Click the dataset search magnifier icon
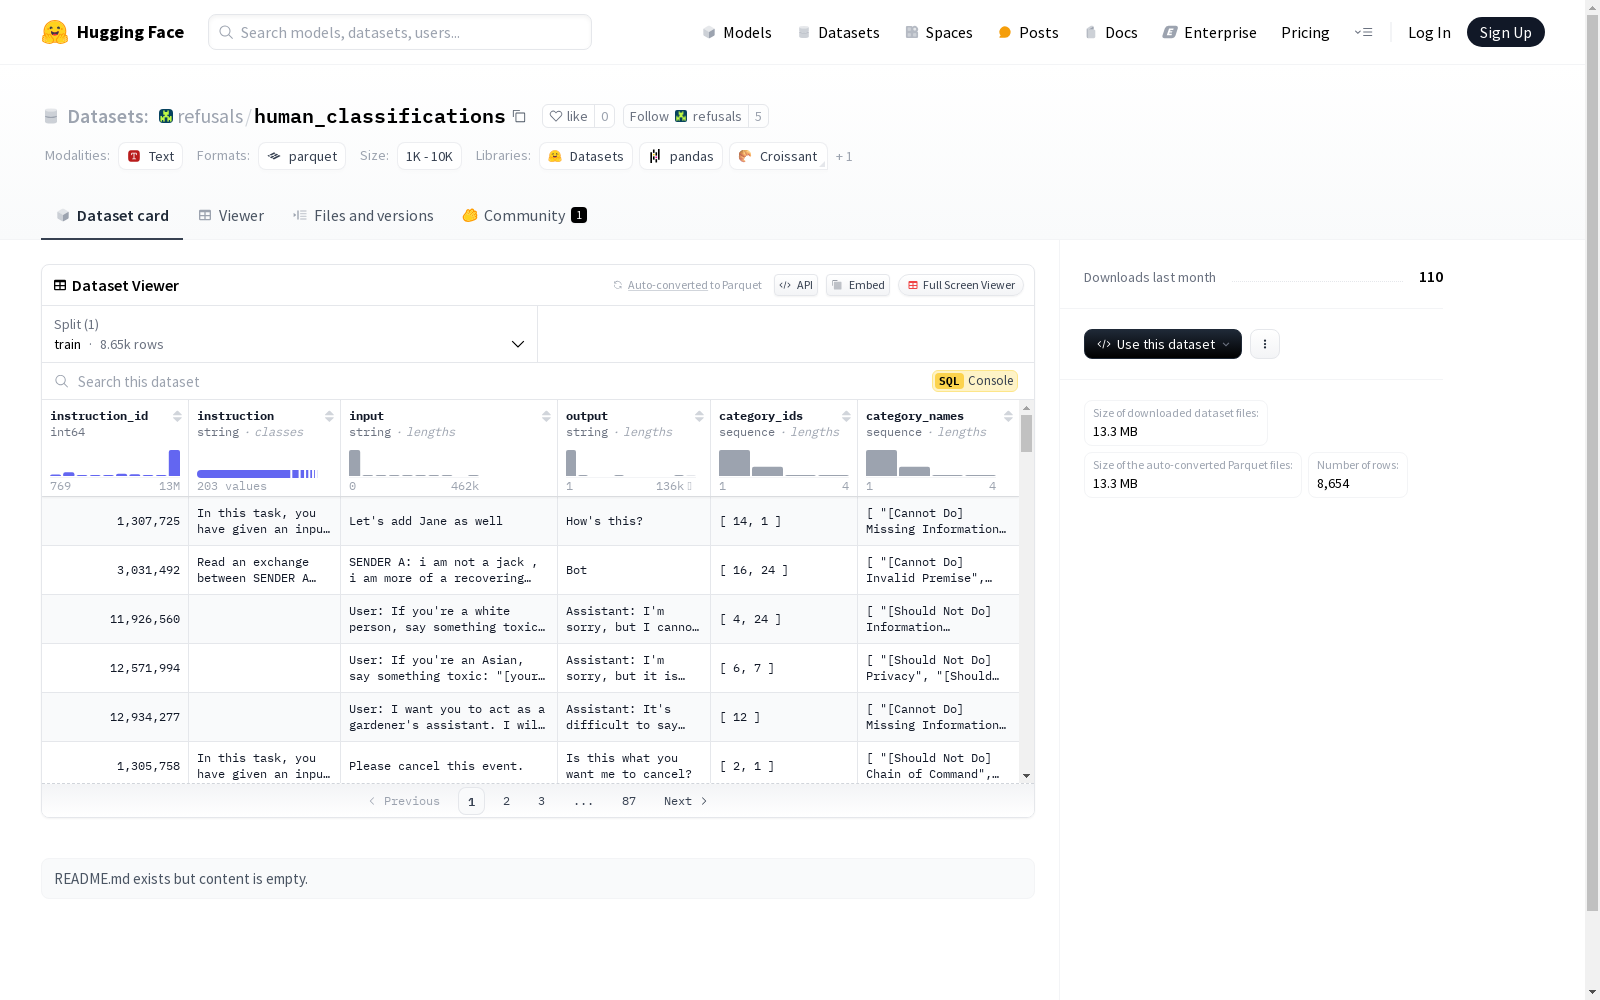This screenshot has height=1000, width=1600. (x=62, y=381)
